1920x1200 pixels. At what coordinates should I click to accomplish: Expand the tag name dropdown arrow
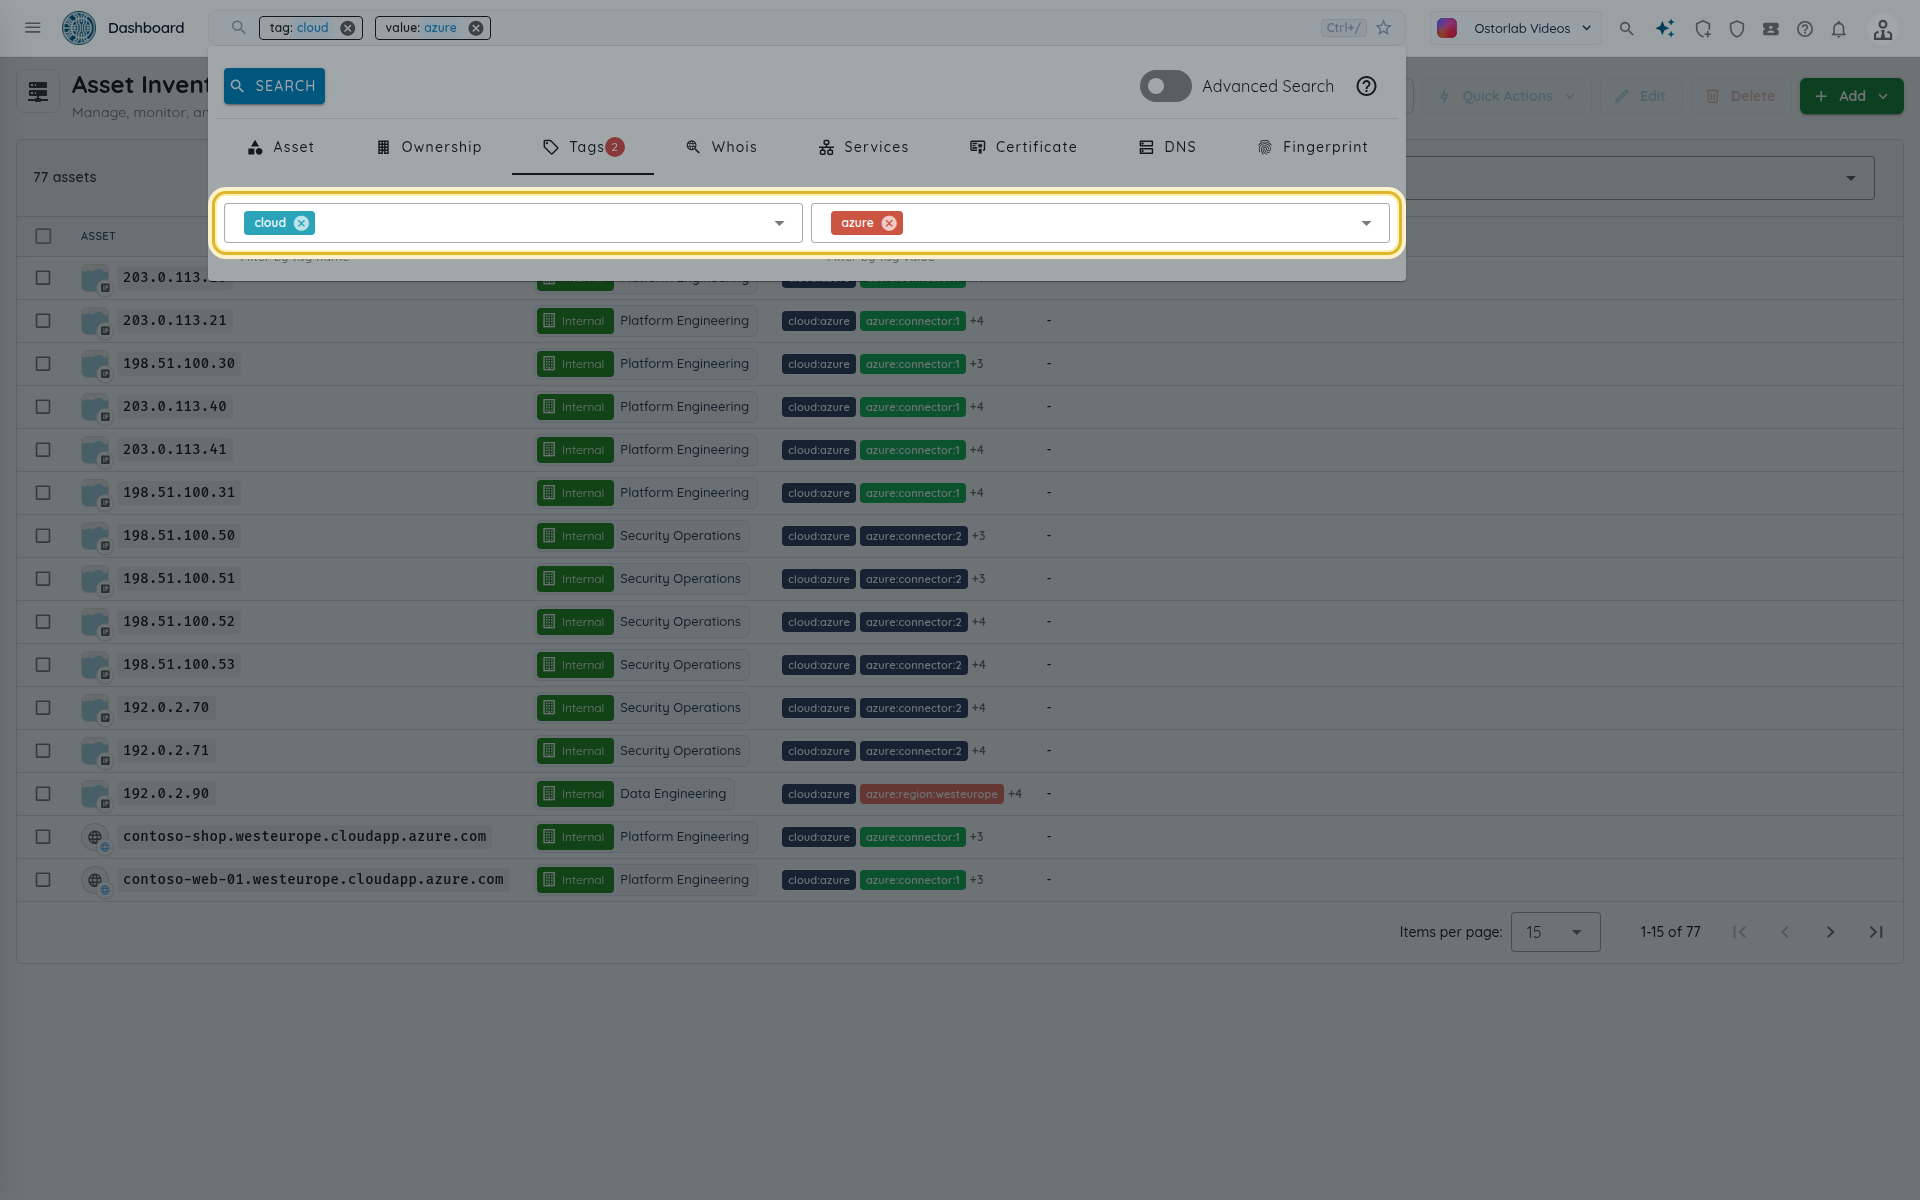[x=779, y=223]
